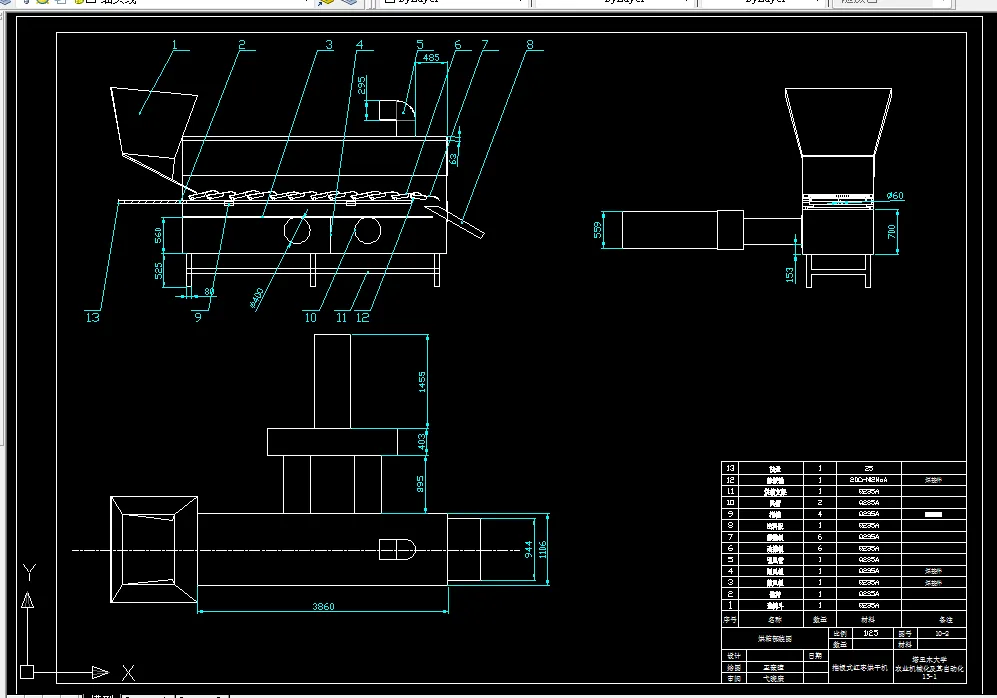Image resolution: width=997 pixels, height=698 pixels.
Task: Select the 序号 header cell
Action: point(730,619)
